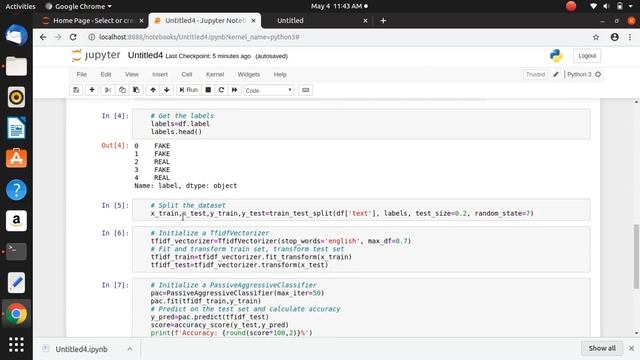Save notebook with the floppy disk icon
This screenshot has height=360, width=640.
[76, 90]
